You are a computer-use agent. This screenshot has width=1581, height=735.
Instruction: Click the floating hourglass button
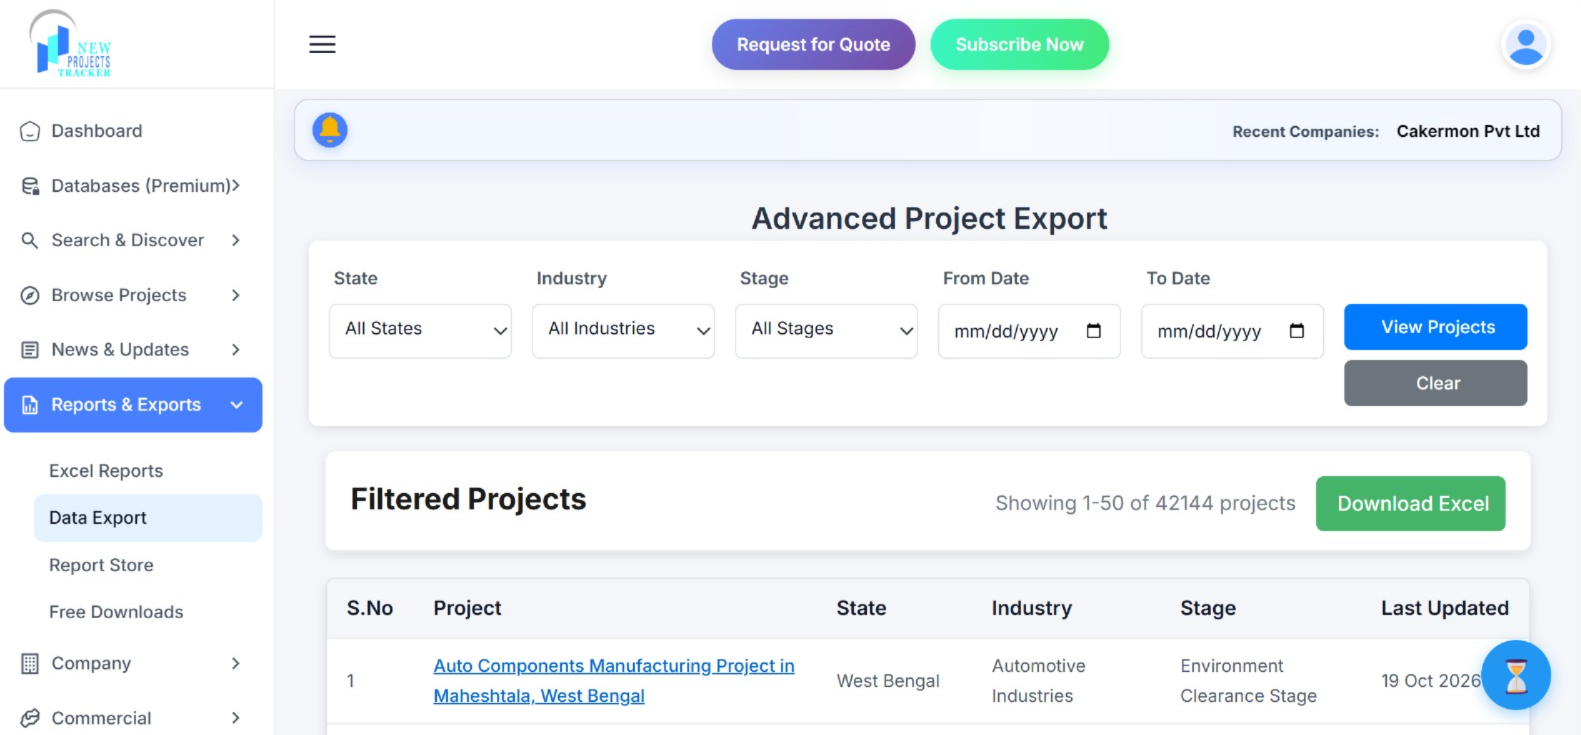pyautogui.click(x=1516, y=675)
